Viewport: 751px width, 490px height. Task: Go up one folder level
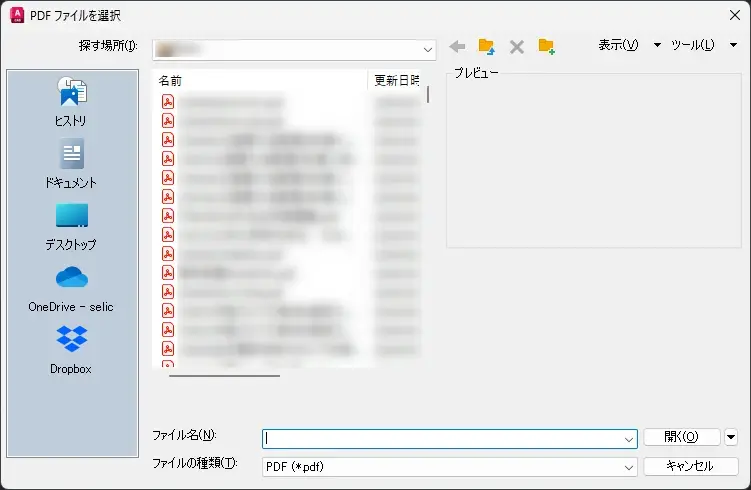pyautogui.click(x=487, y=46)
